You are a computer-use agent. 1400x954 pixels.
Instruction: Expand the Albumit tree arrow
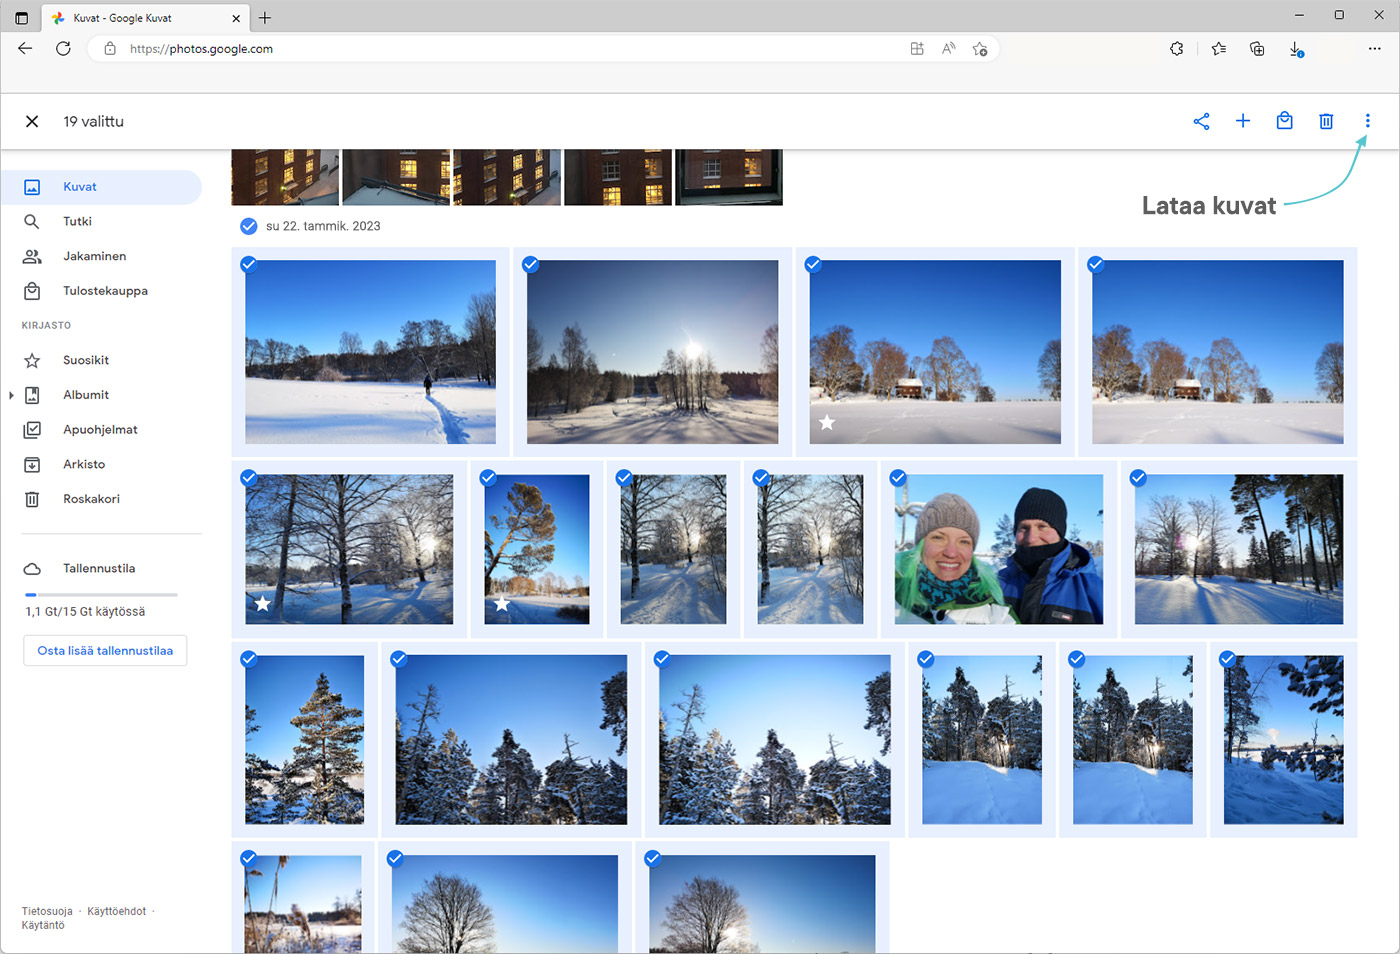point(11,395)
